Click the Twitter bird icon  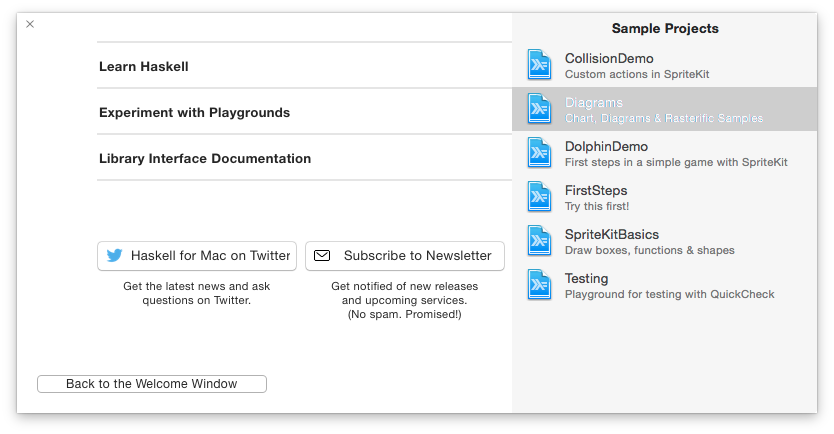point(115,255)
